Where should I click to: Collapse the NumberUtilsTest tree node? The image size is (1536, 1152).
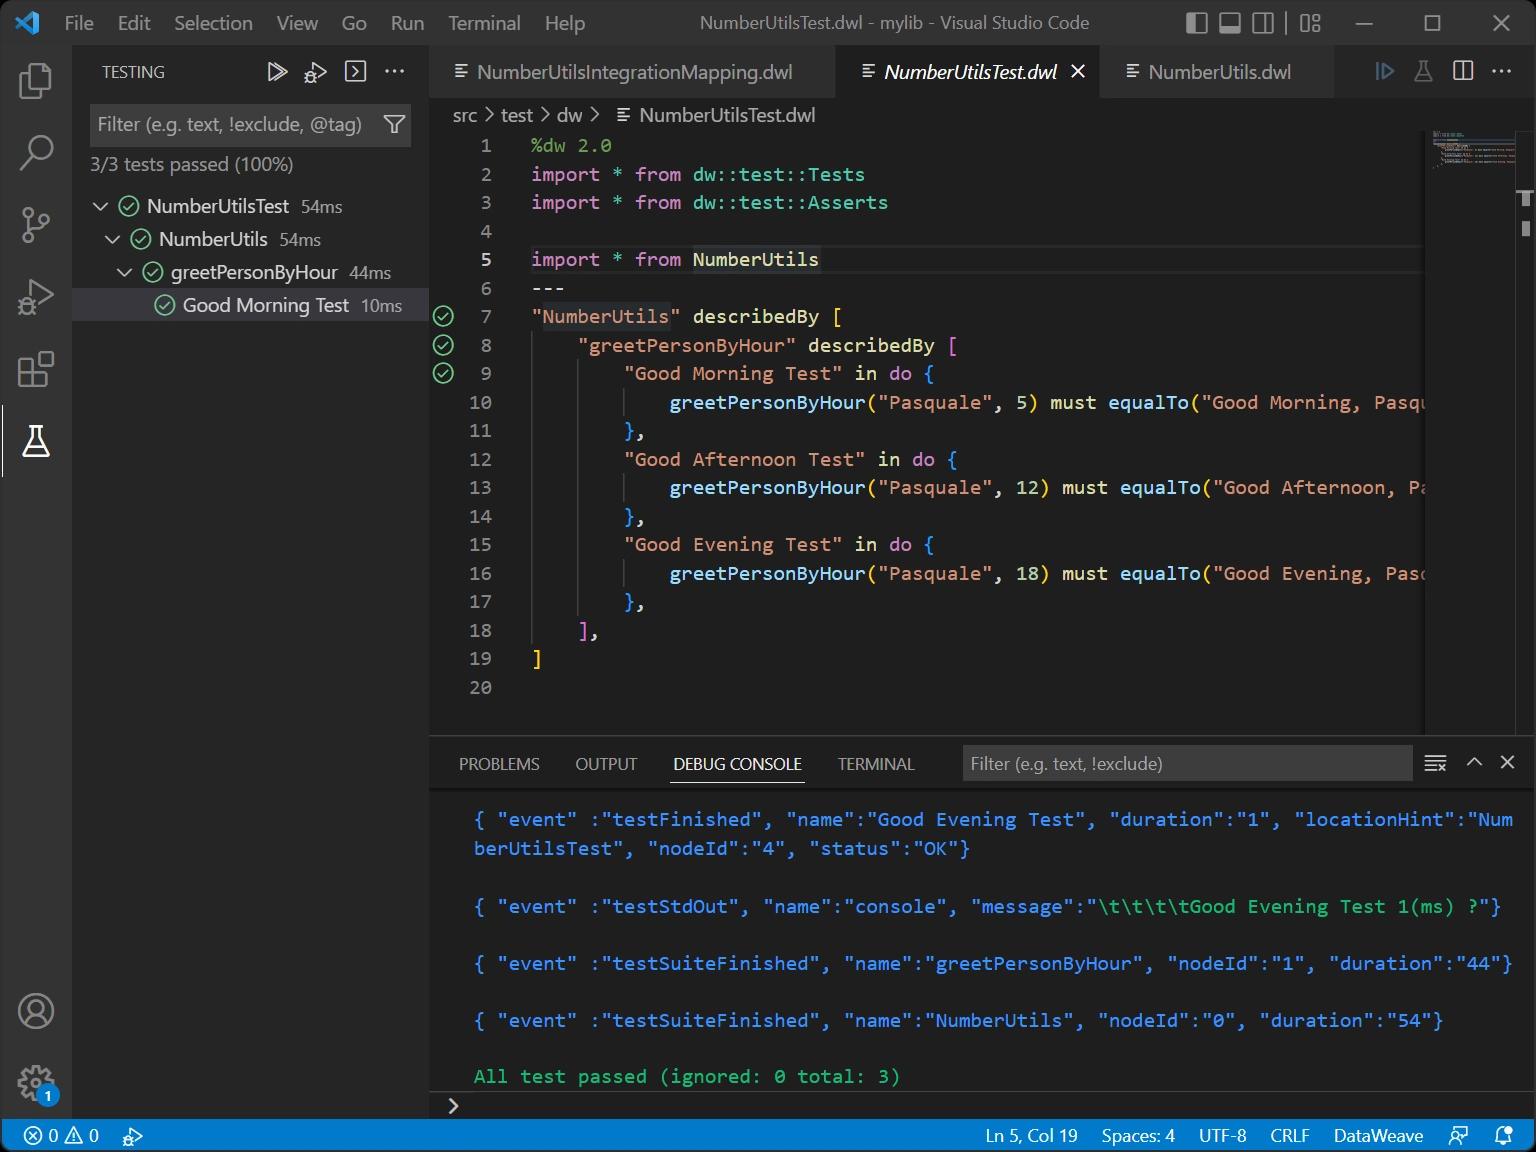pos(100,206)
